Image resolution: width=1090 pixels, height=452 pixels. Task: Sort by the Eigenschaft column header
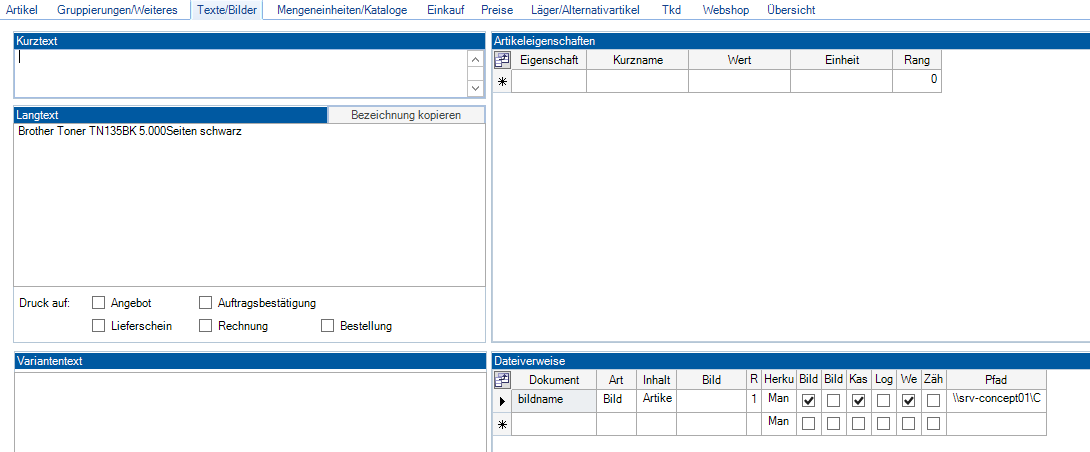(549, 60)
